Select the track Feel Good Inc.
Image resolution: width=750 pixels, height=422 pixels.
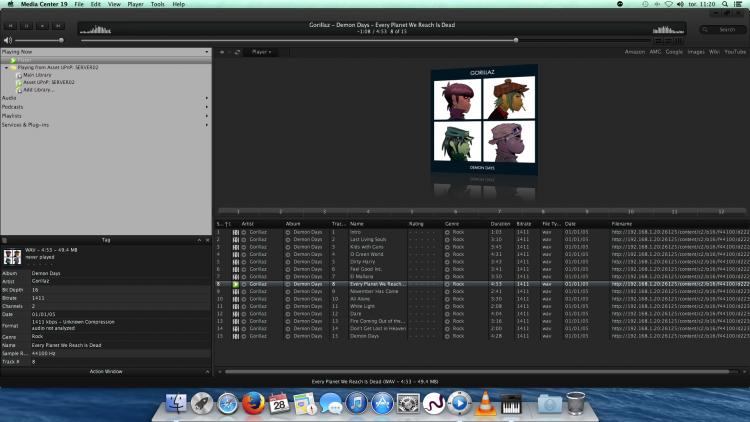(366, 269)
